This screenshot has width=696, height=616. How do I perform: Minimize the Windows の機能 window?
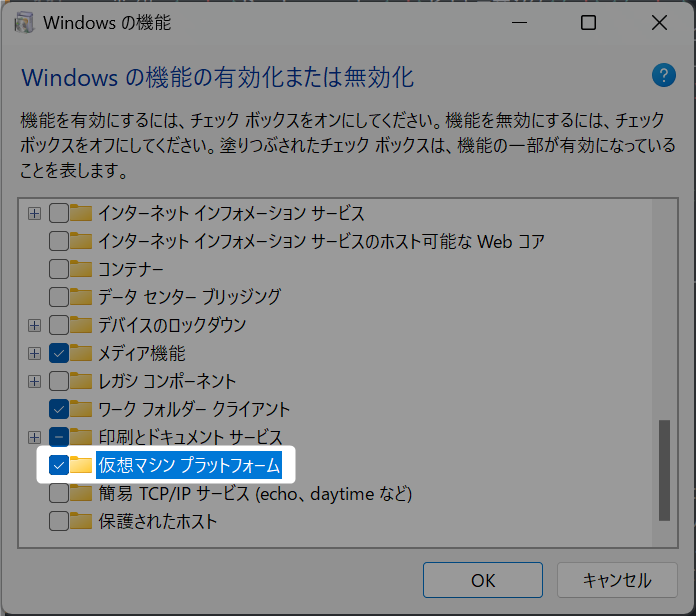pyautogui.click(x=519, y=22)
